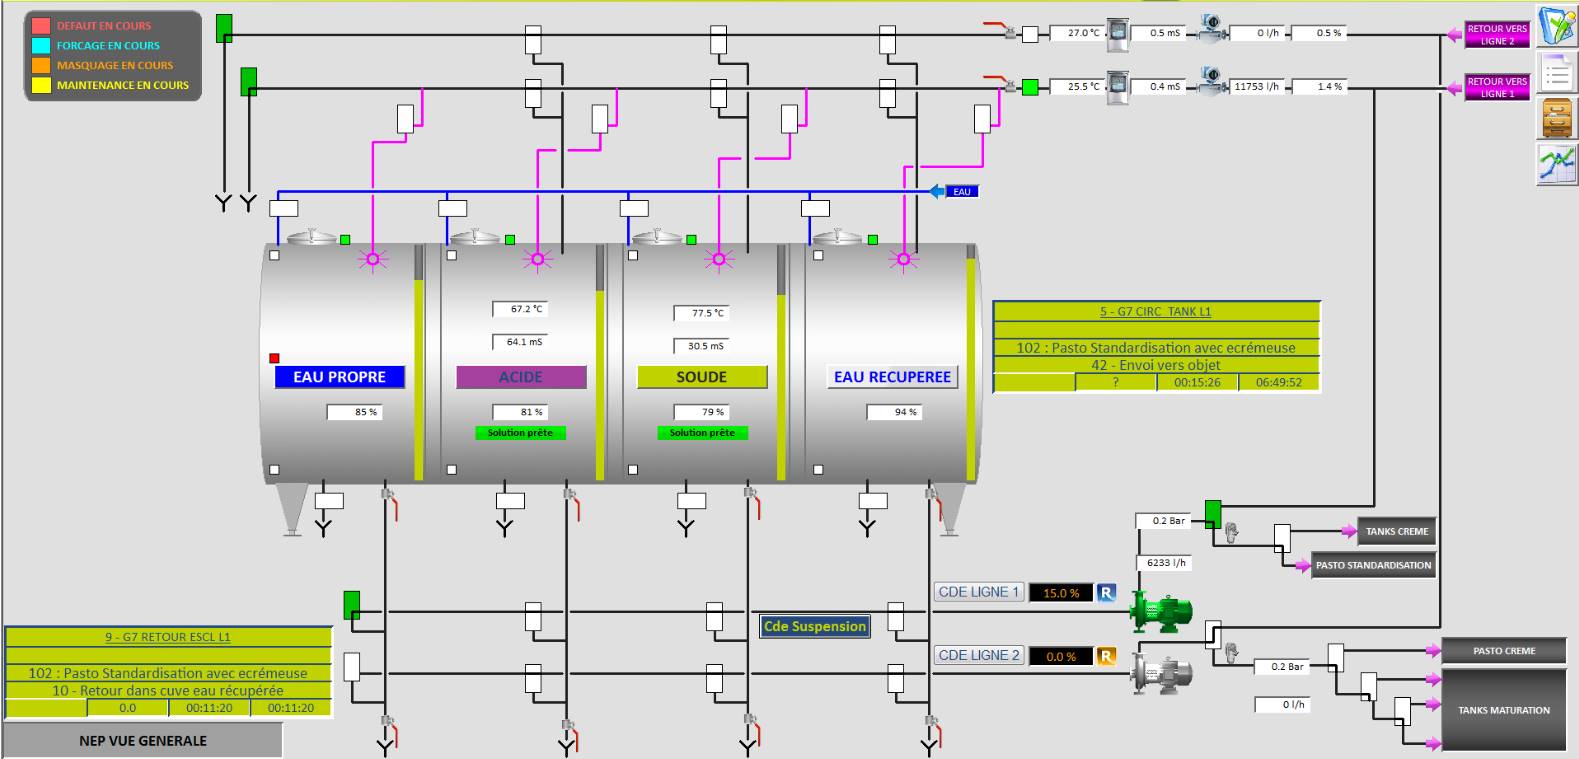Toggle the green valve square before 25.5 °C
This screenshot has height=759, width=1579.
[x=1030, y=87]
